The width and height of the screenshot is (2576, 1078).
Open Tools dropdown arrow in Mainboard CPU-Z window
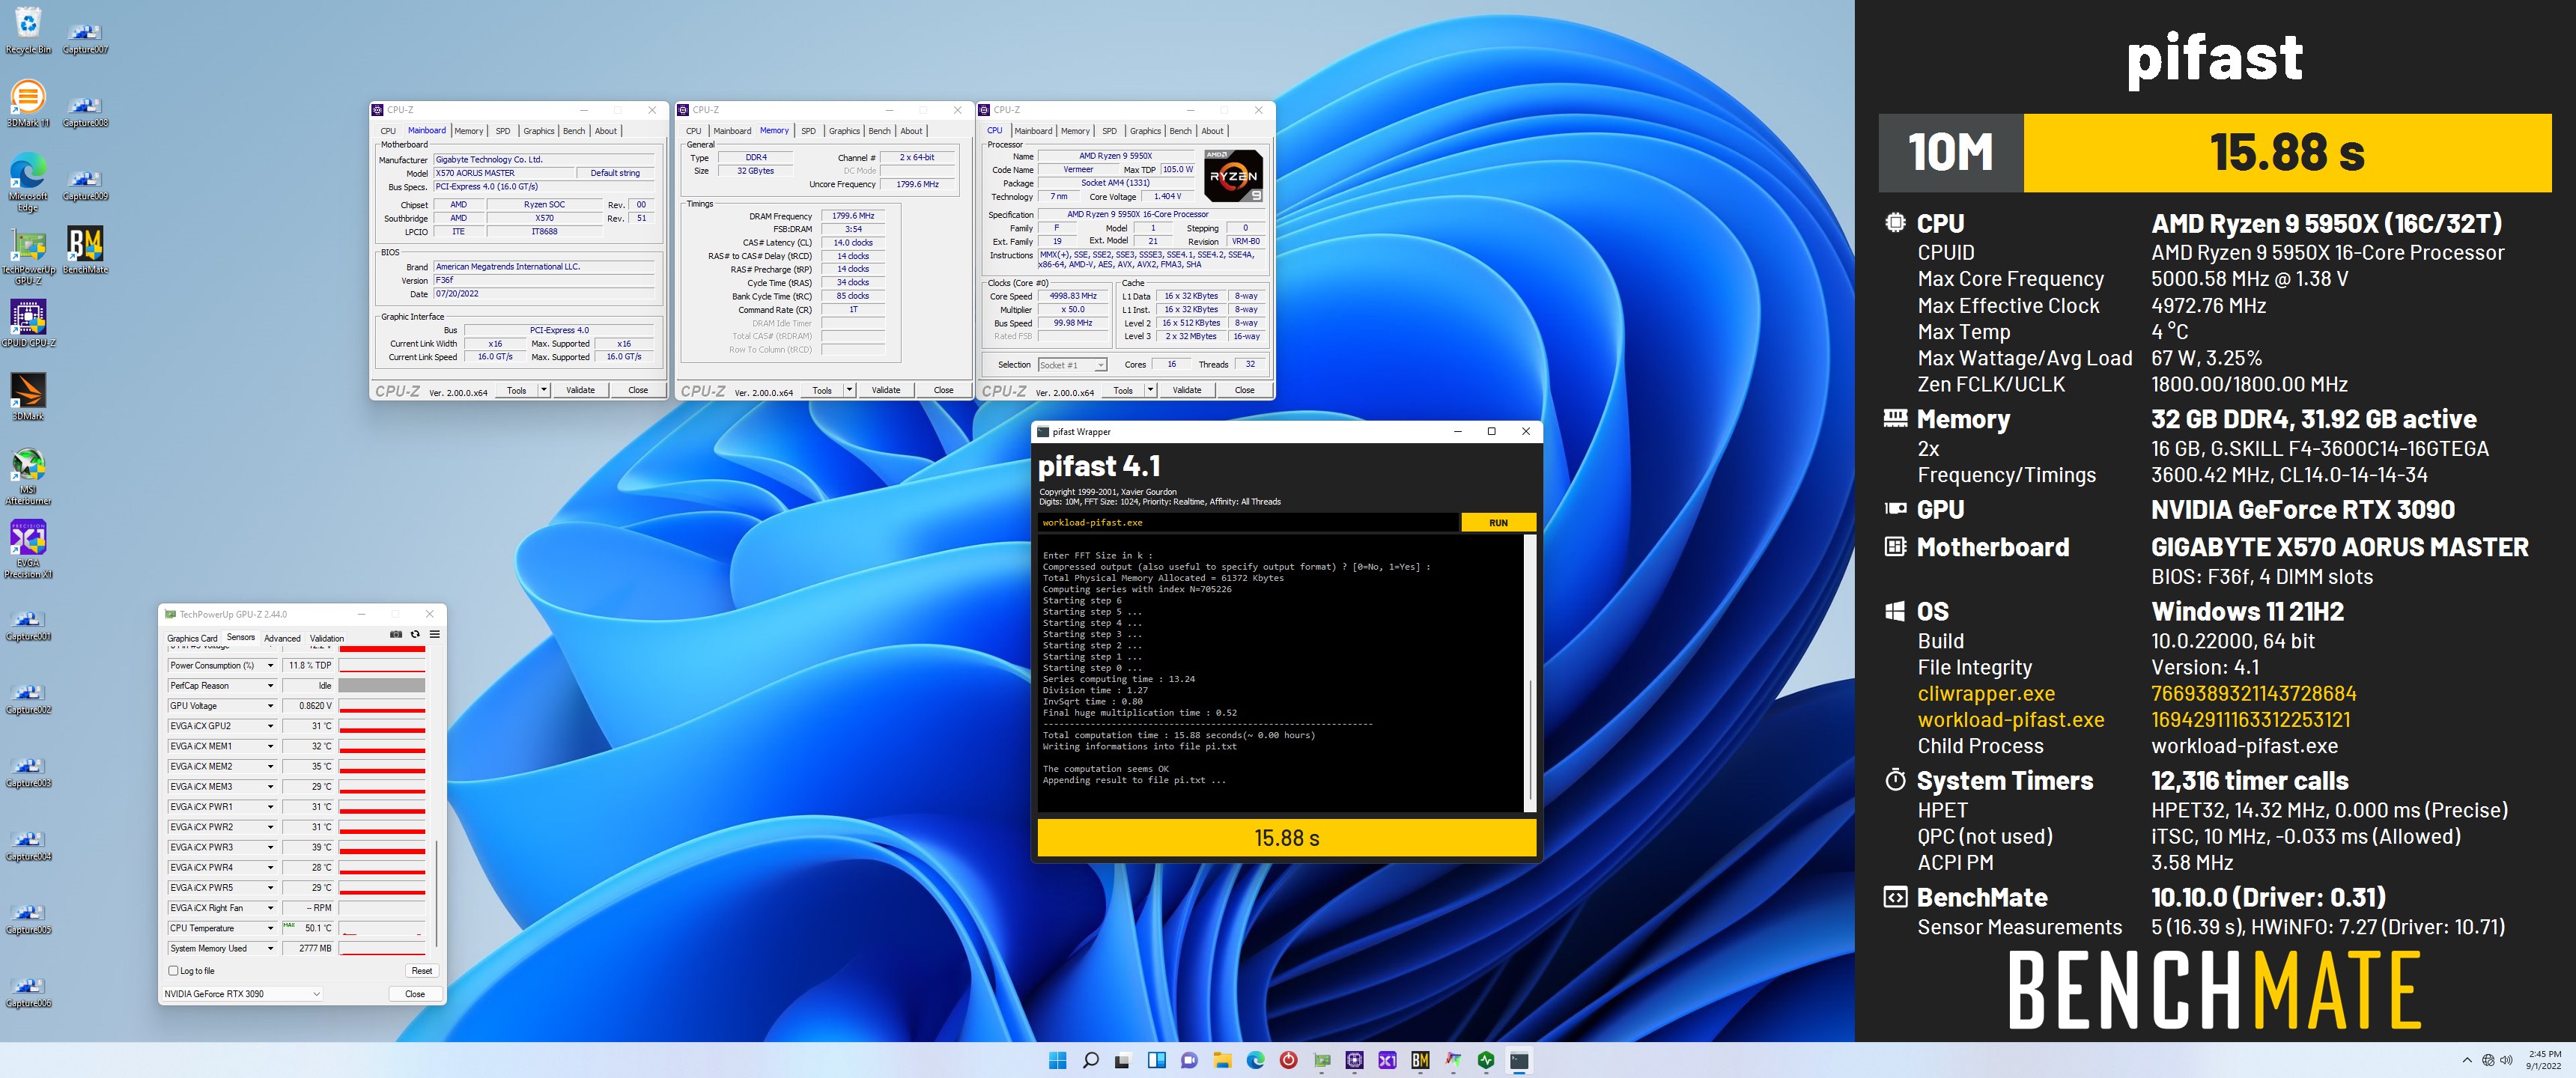pos(544,390)
